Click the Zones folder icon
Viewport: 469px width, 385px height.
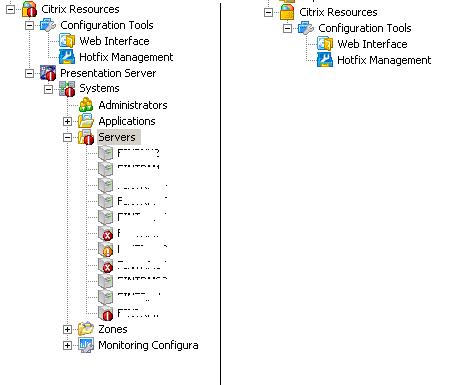coord(86,329)
